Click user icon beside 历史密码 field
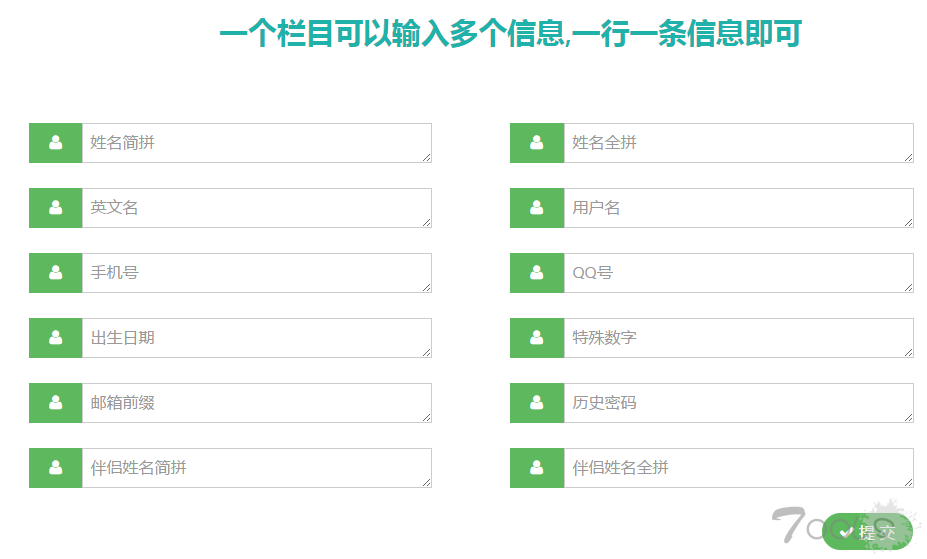This screenshot has height=559, width=927. click(x=537, y=403)
